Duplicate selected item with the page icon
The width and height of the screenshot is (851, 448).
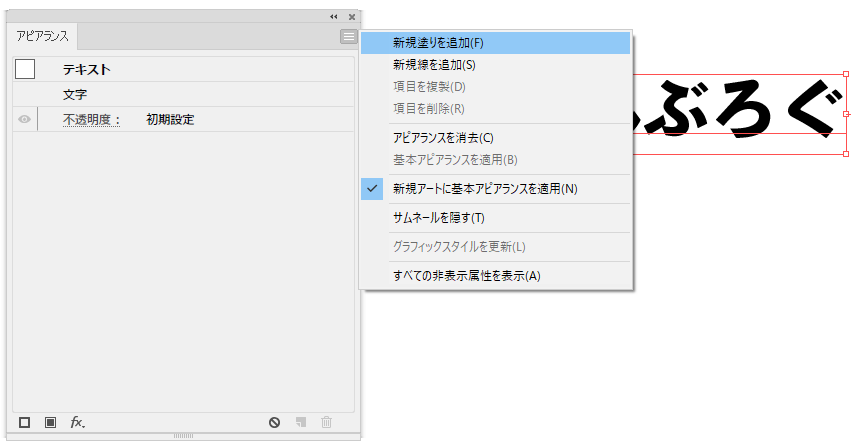pos(301,422)
